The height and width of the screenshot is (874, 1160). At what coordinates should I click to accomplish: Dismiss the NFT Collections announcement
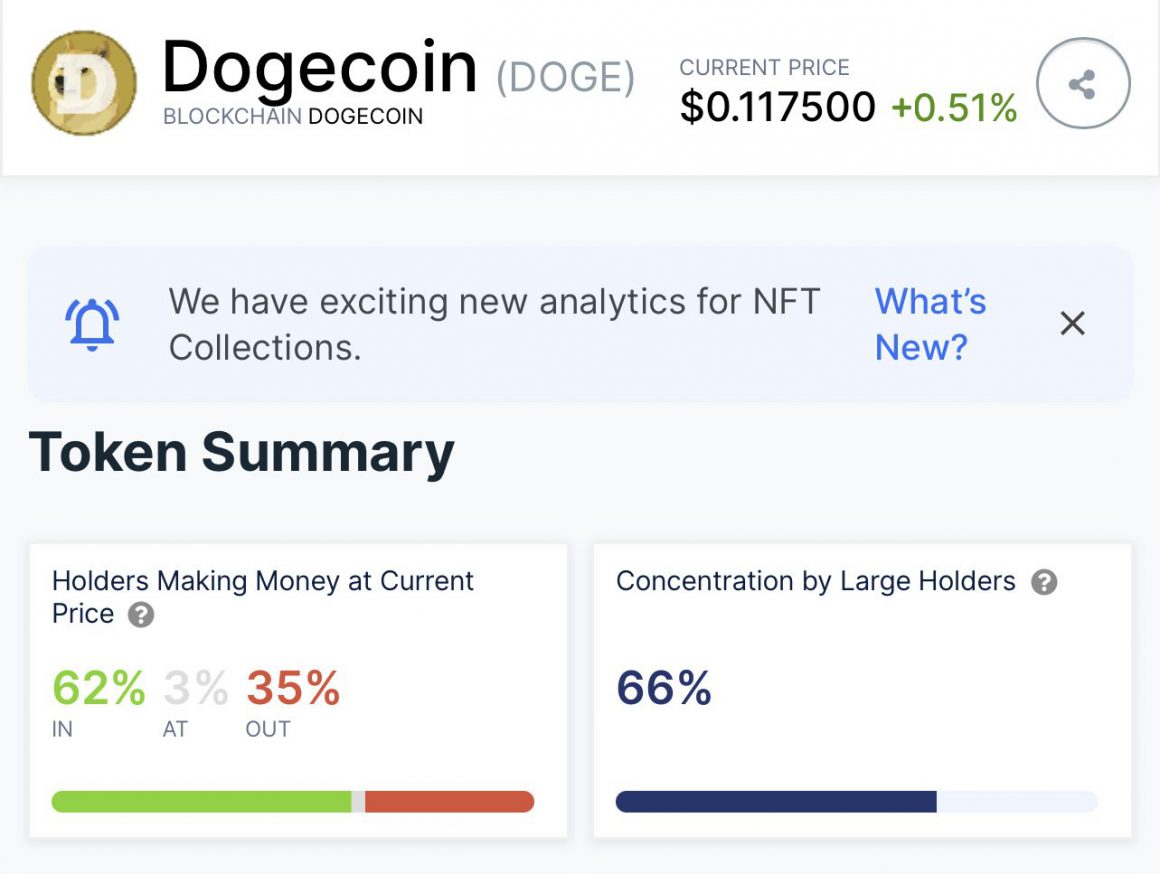pyautogui.click(x=1072, y=323)
